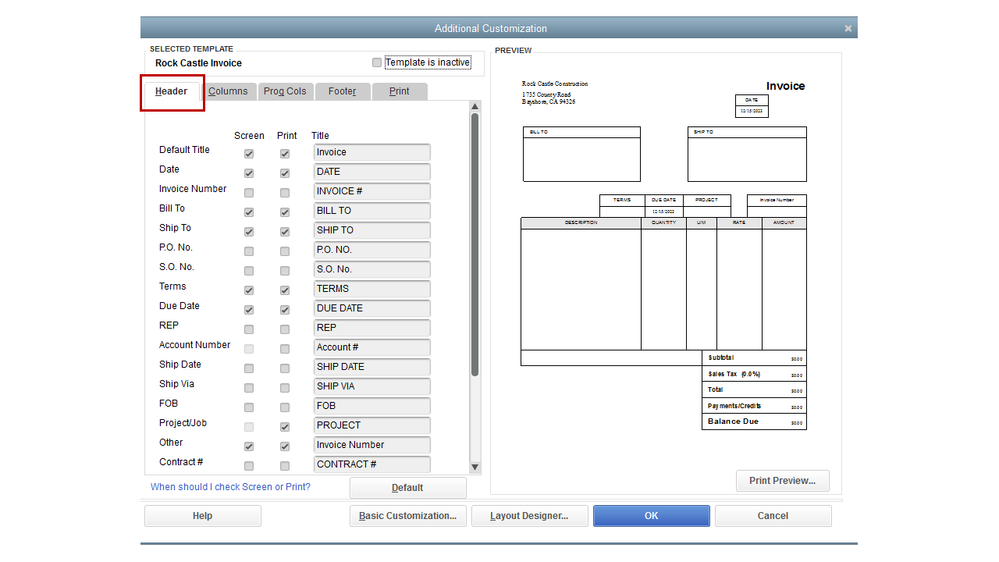Click the PROJECT title field

[372, 425]
